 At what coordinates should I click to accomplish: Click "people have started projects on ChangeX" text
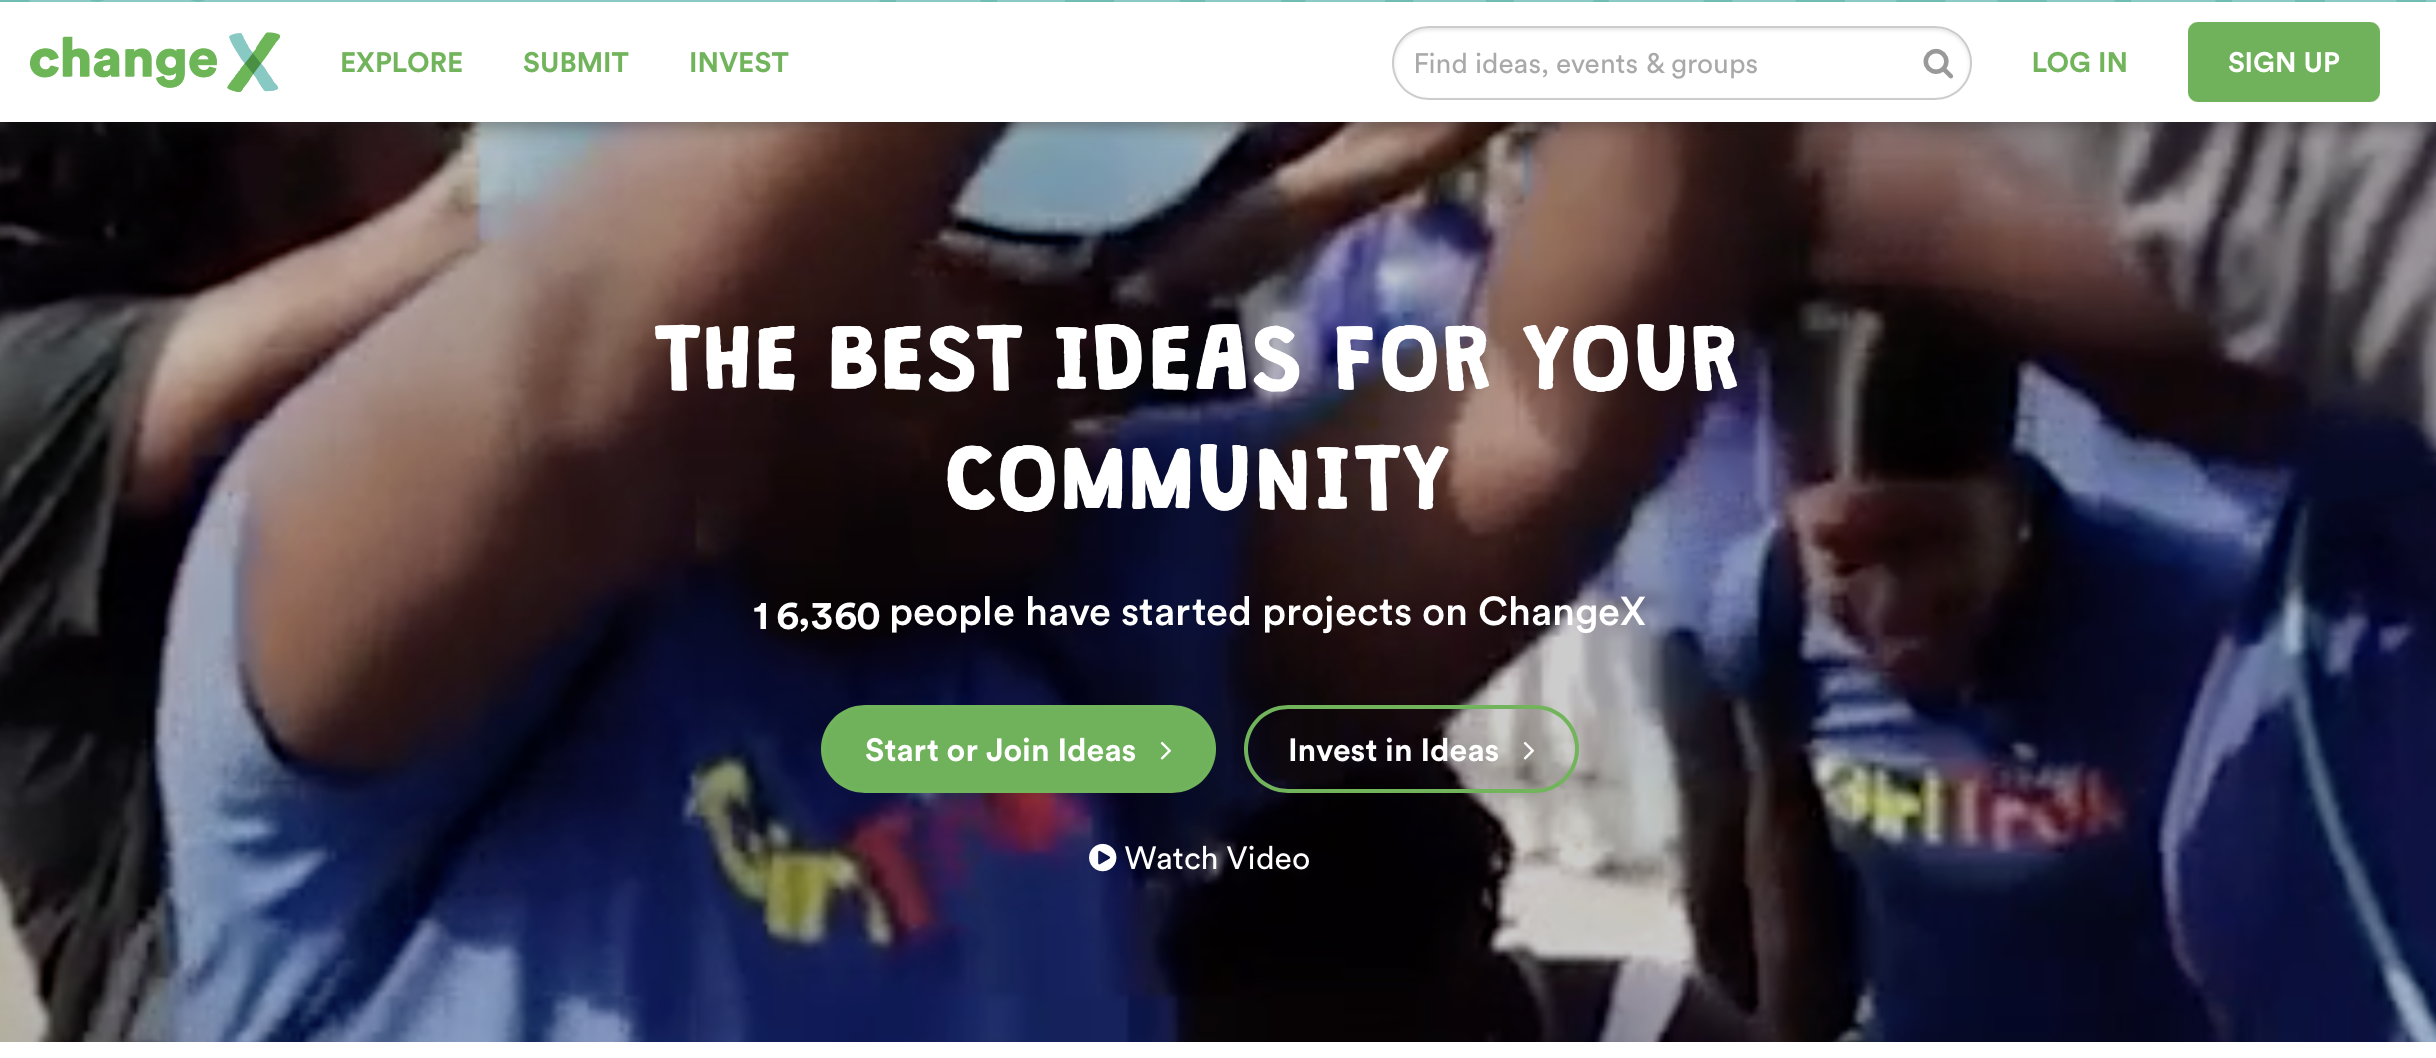point(1267,613)
